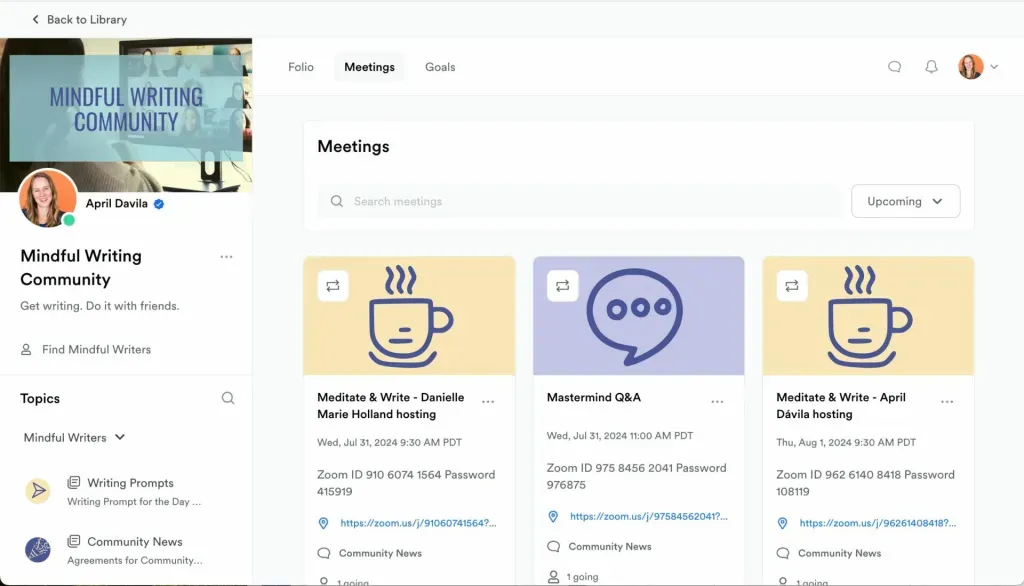The height and width of the screenshot is (586, 1024).
Task: Search topics with magnifier icon
Action: tap(227, 398)
